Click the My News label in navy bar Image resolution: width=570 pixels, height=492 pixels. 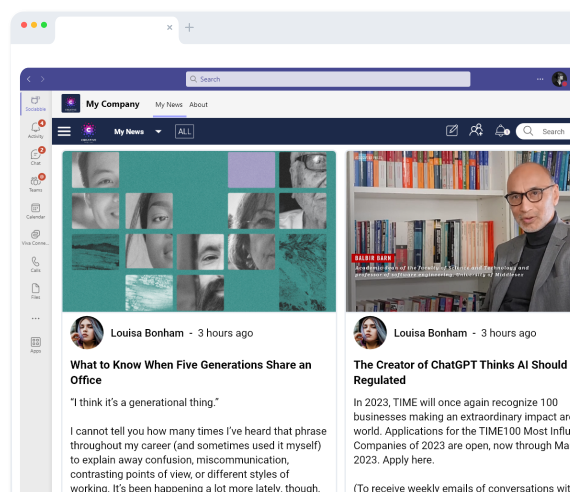129,132
